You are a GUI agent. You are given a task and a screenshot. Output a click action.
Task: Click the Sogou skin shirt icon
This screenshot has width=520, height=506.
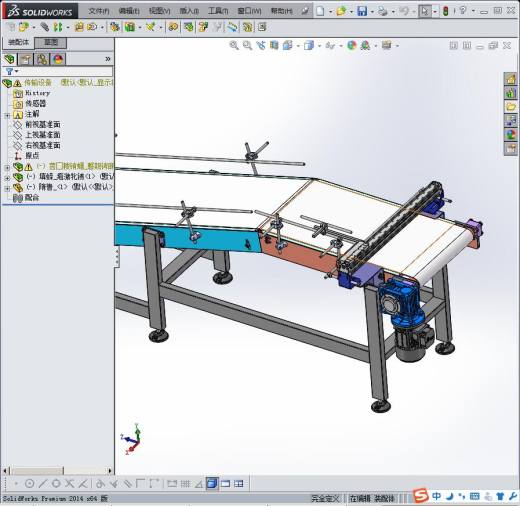tap(500, 496)
